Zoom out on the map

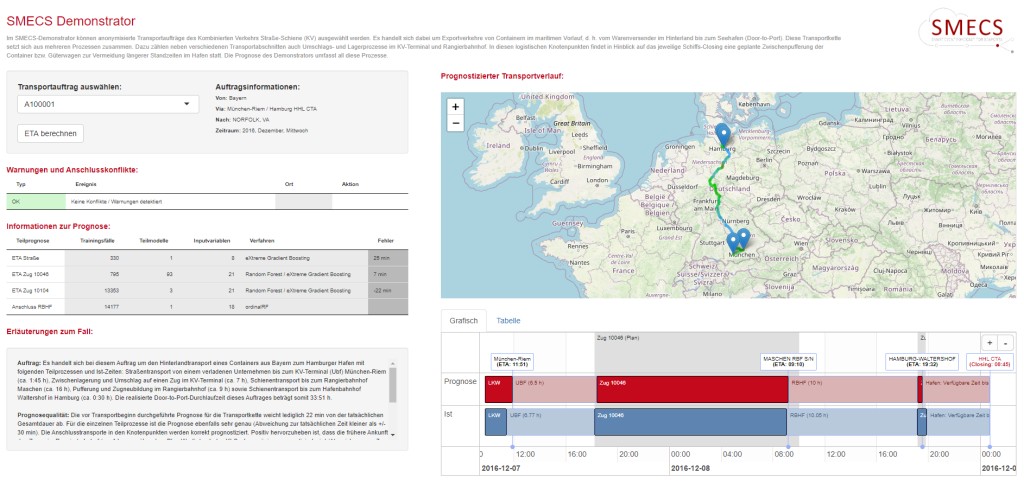coord(456,123)
